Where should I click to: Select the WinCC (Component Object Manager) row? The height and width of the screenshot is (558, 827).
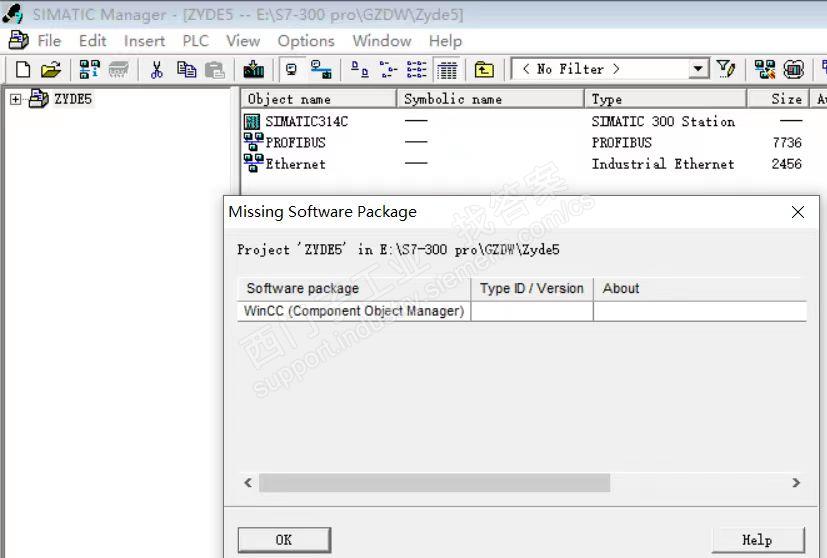(x=522, y=311)
